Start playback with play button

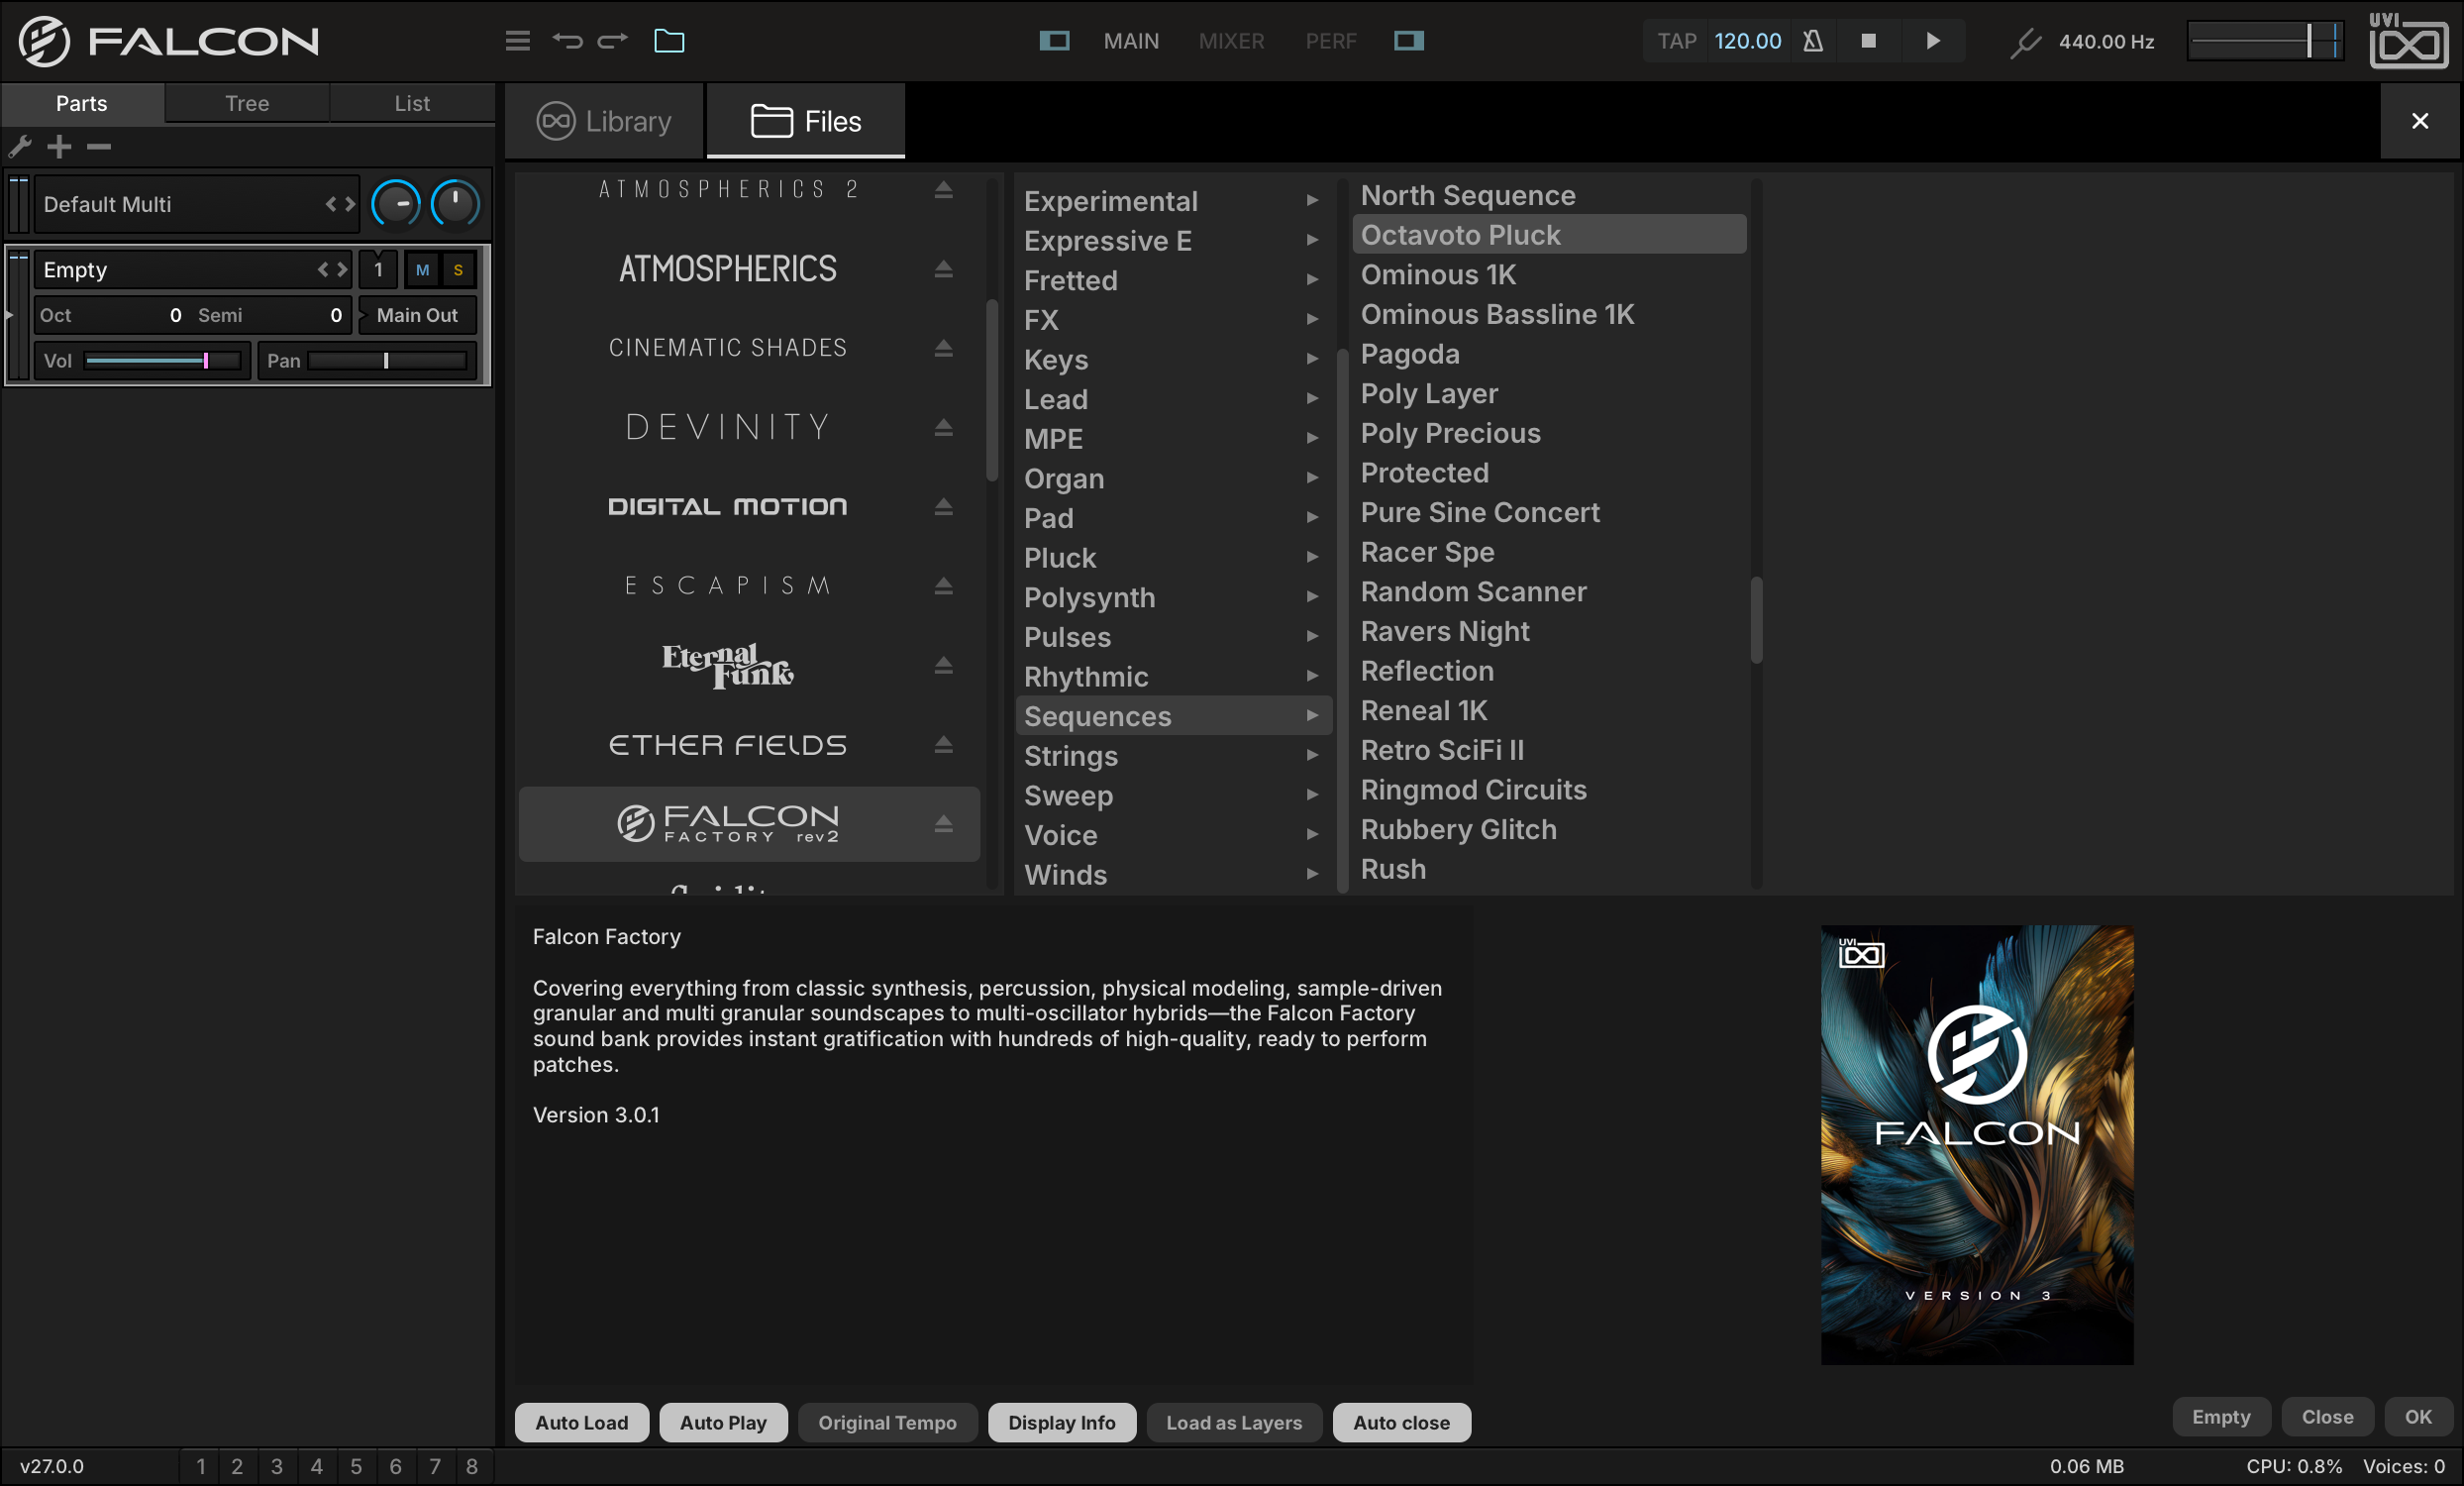coord(1932,41)
